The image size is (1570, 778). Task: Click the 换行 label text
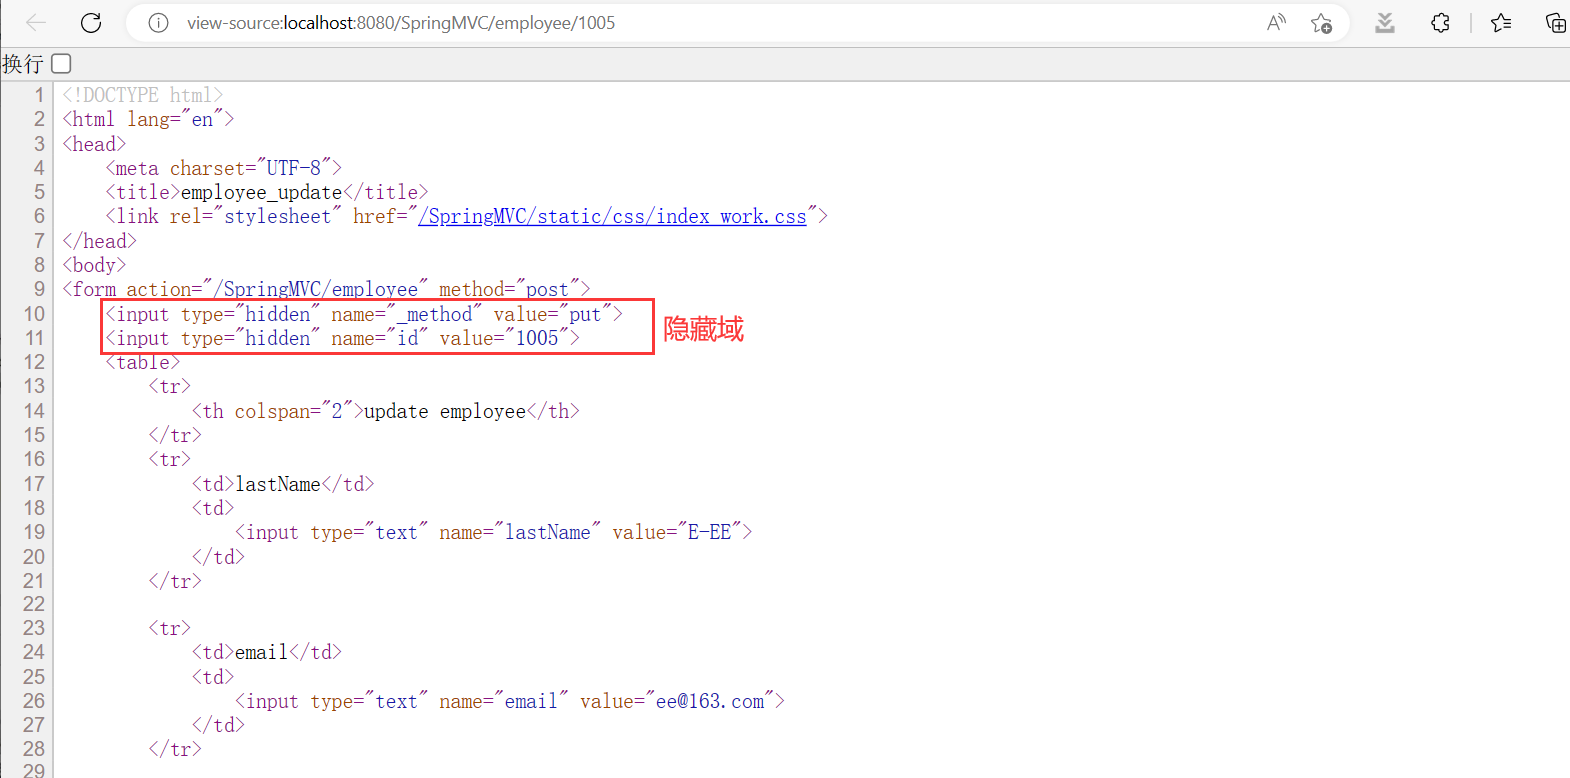click(x=23, y=64)
